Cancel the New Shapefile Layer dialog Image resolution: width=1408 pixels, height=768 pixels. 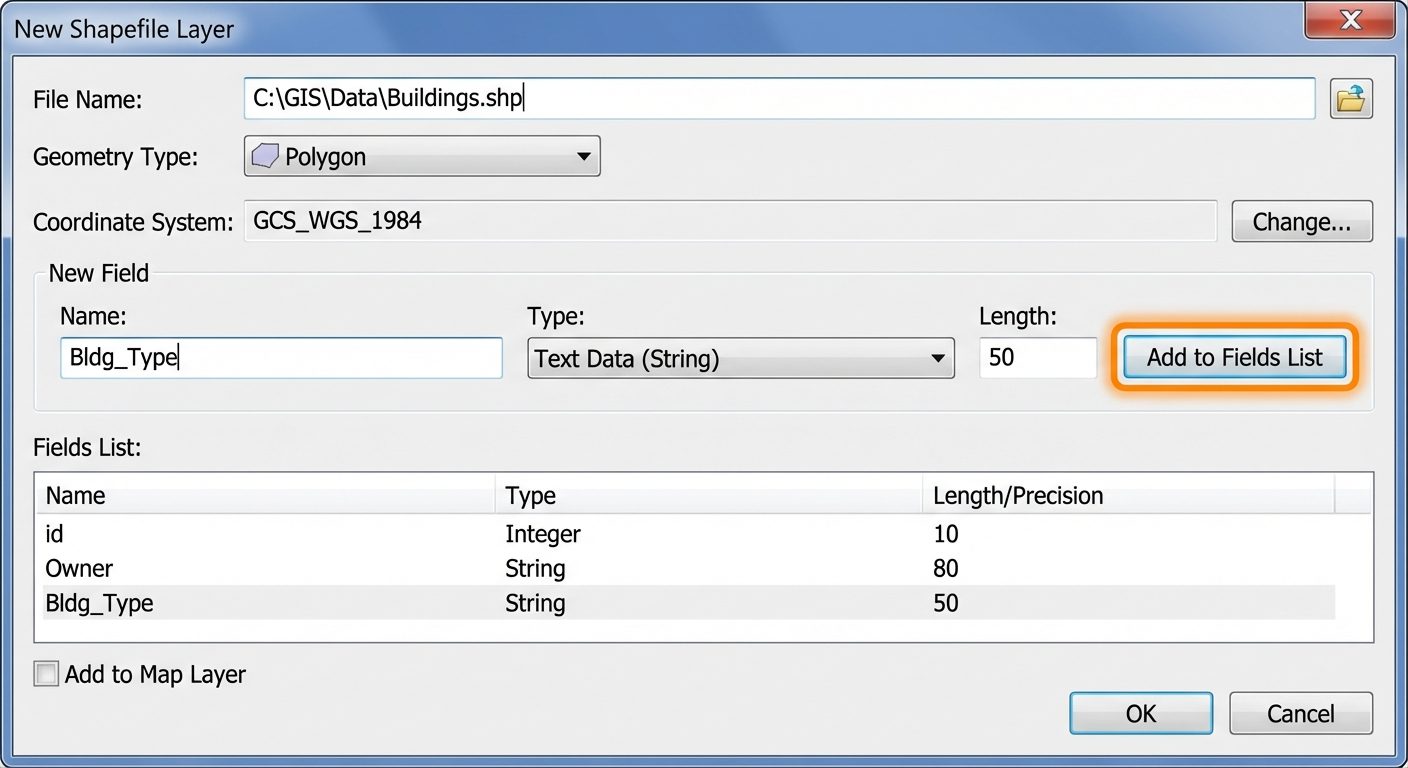tap(1300, 713)
